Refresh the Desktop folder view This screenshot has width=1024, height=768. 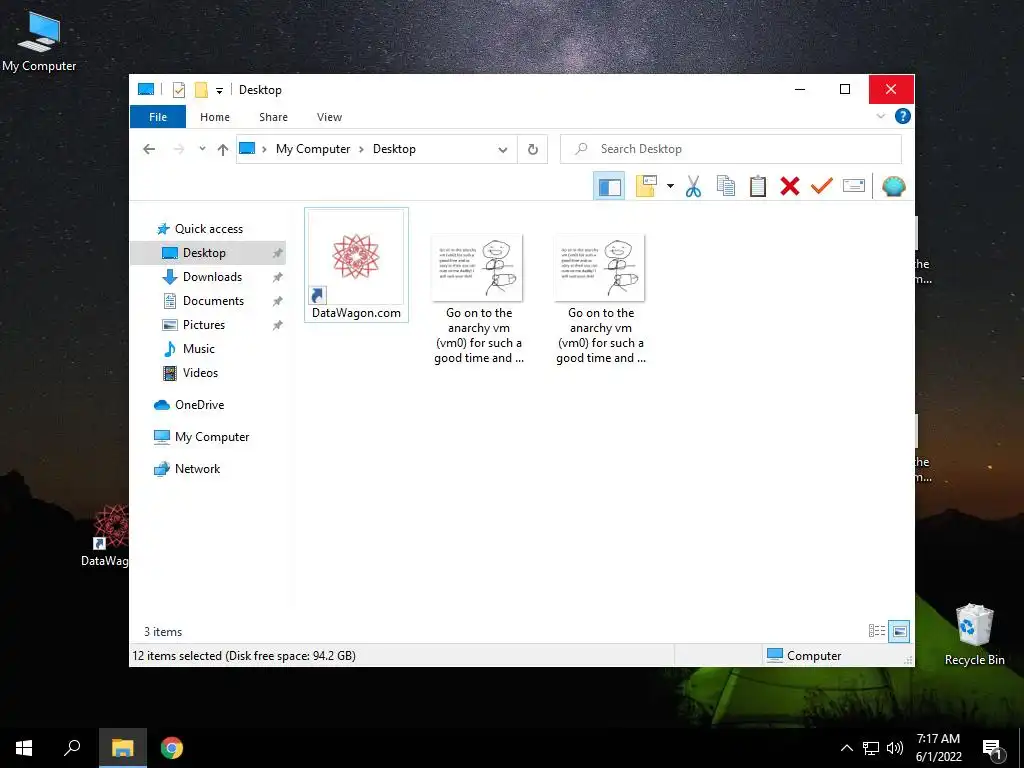[x=533, y=150]
